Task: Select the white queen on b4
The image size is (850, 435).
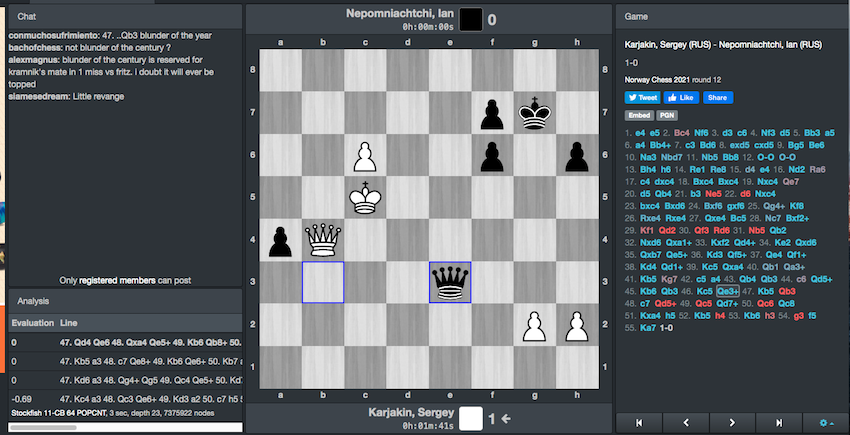Action: [323, 240]
